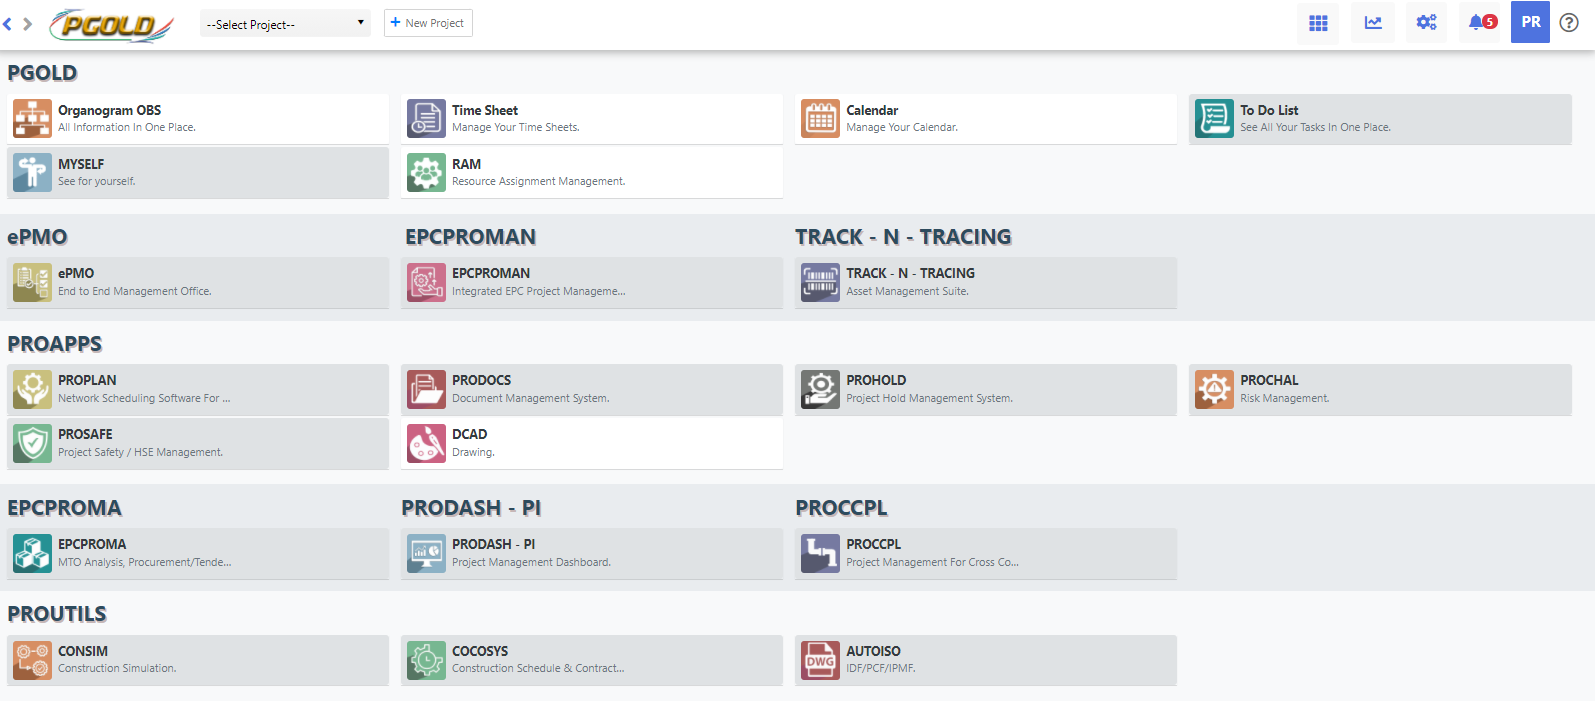
Task: Click 'Construction Schedule & Contract...' text
Action: pos(538,668)
